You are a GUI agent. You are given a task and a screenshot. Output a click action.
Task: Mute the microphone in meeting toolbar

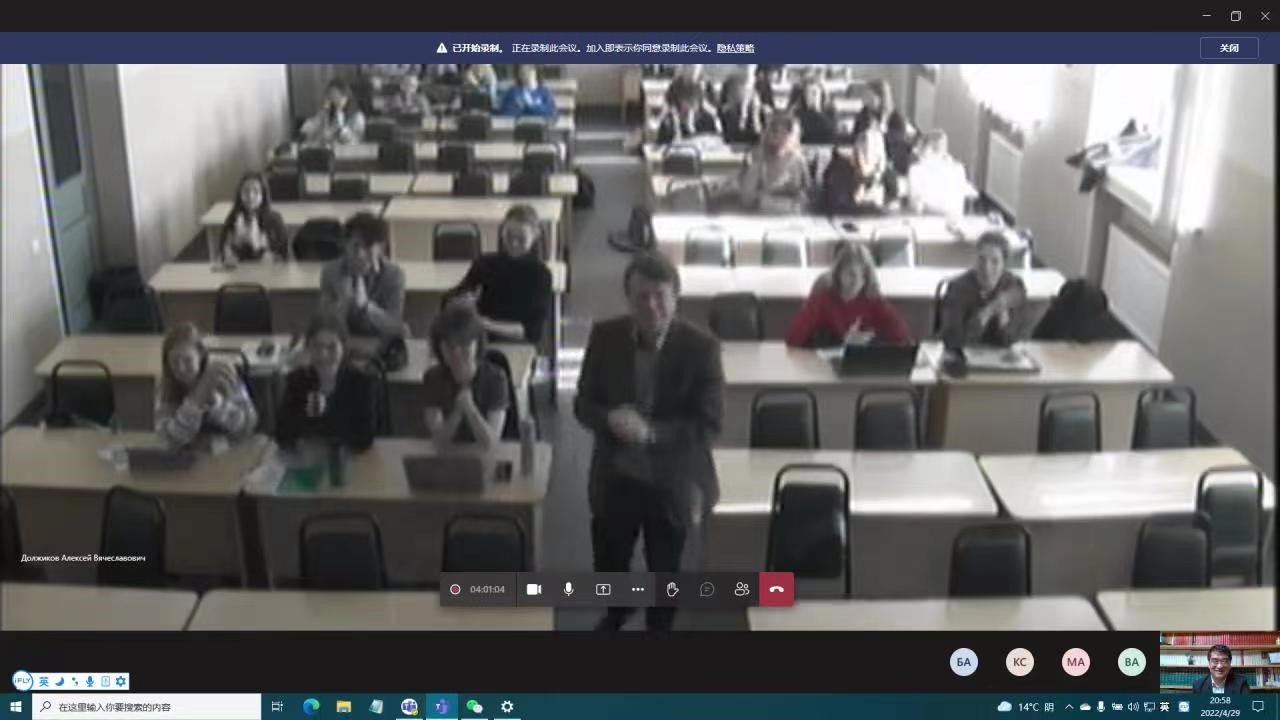[x=568, y=590]
